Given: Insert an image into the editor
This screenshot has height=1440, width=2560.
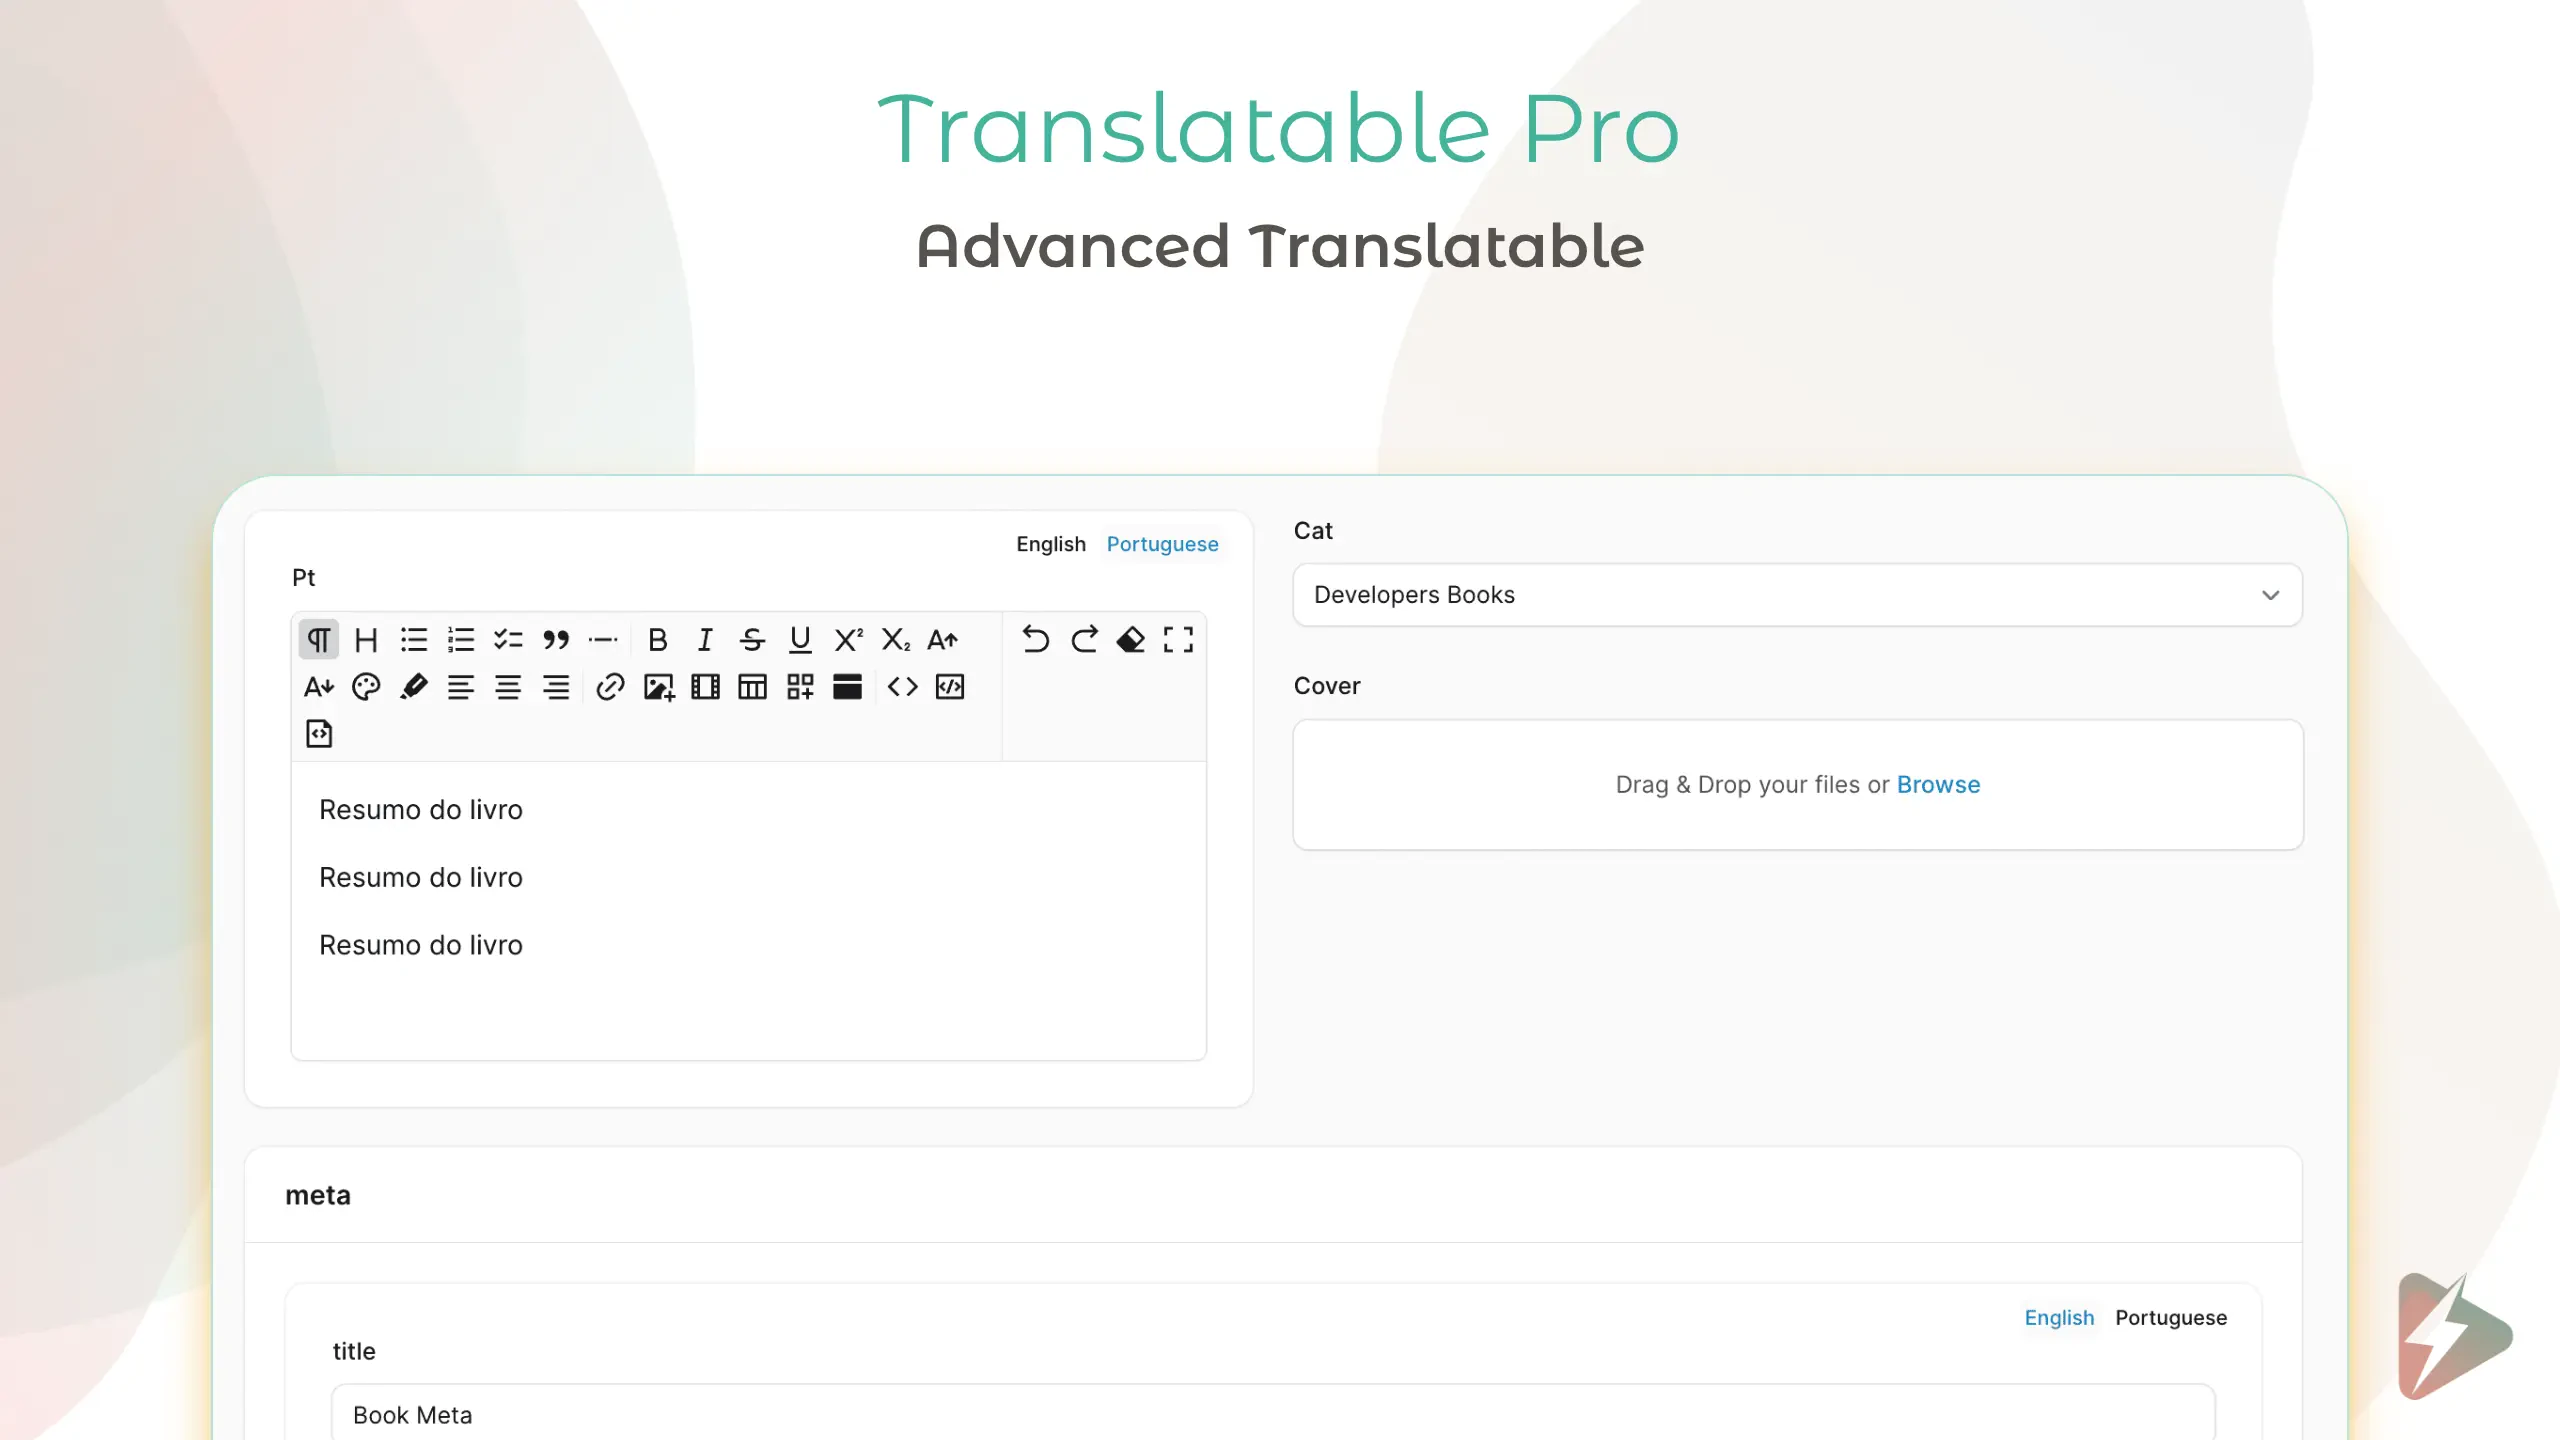Looking at the screenshot, I should coord(658,687).
